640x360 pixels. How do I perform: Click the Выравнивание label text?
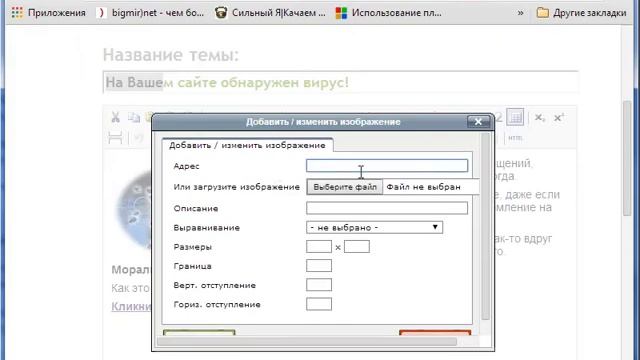tap(207, 228)
